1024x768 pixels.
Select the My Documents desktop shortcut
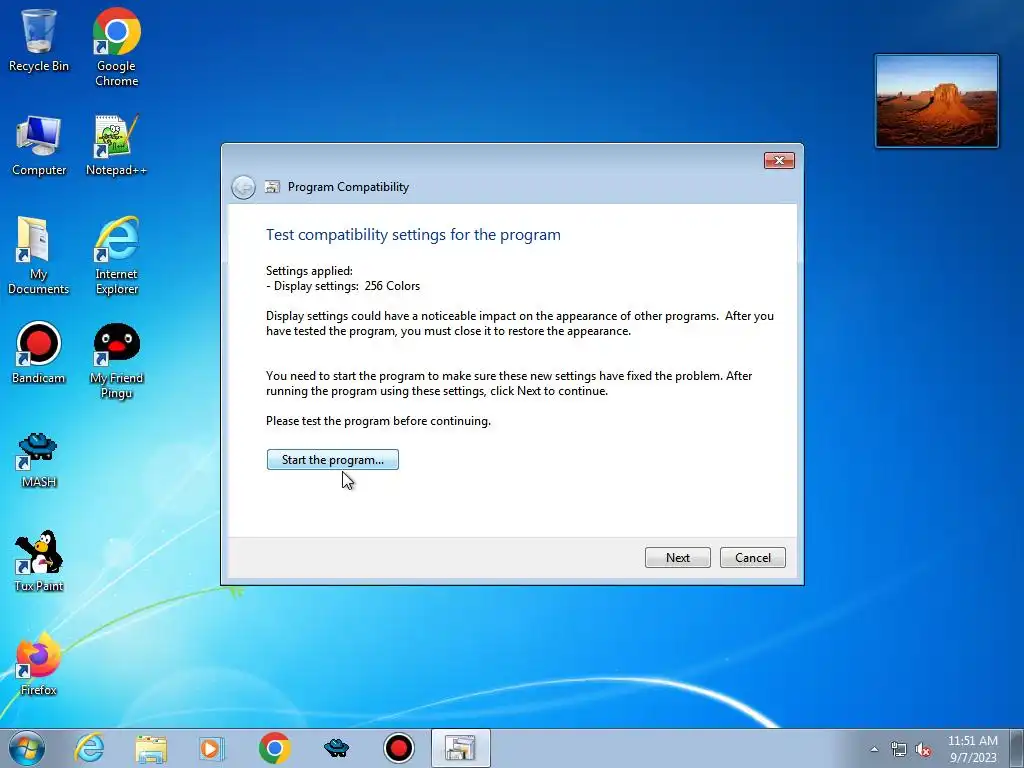(x=39, y=256)
